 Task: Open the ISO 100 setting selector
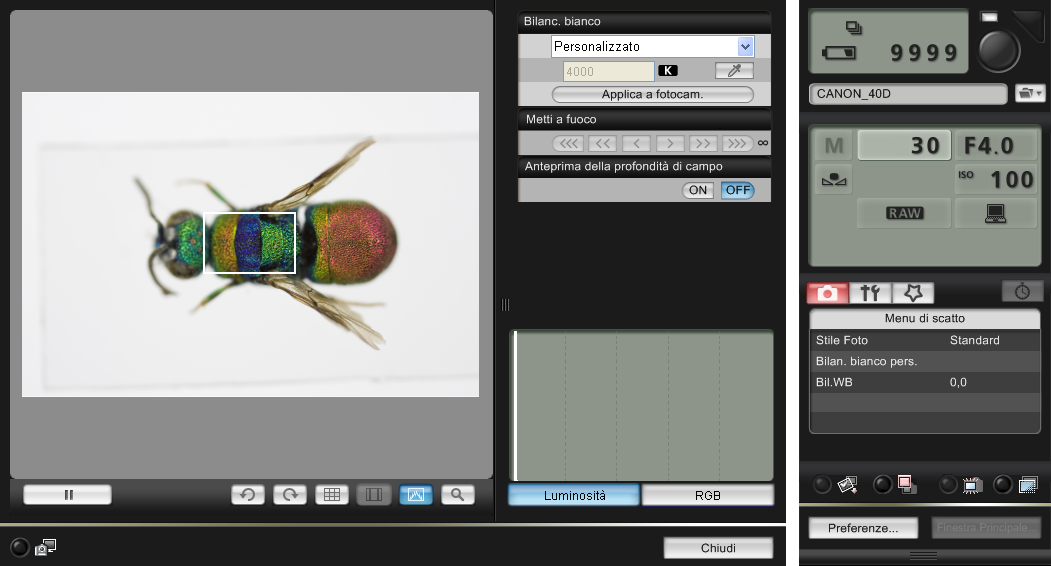[x=997, y=180]
